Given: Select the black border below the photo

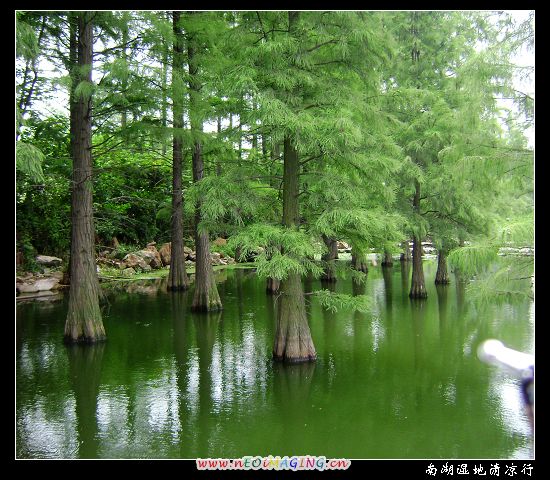Looking at the screenshot, I should (x=275, y=470).
